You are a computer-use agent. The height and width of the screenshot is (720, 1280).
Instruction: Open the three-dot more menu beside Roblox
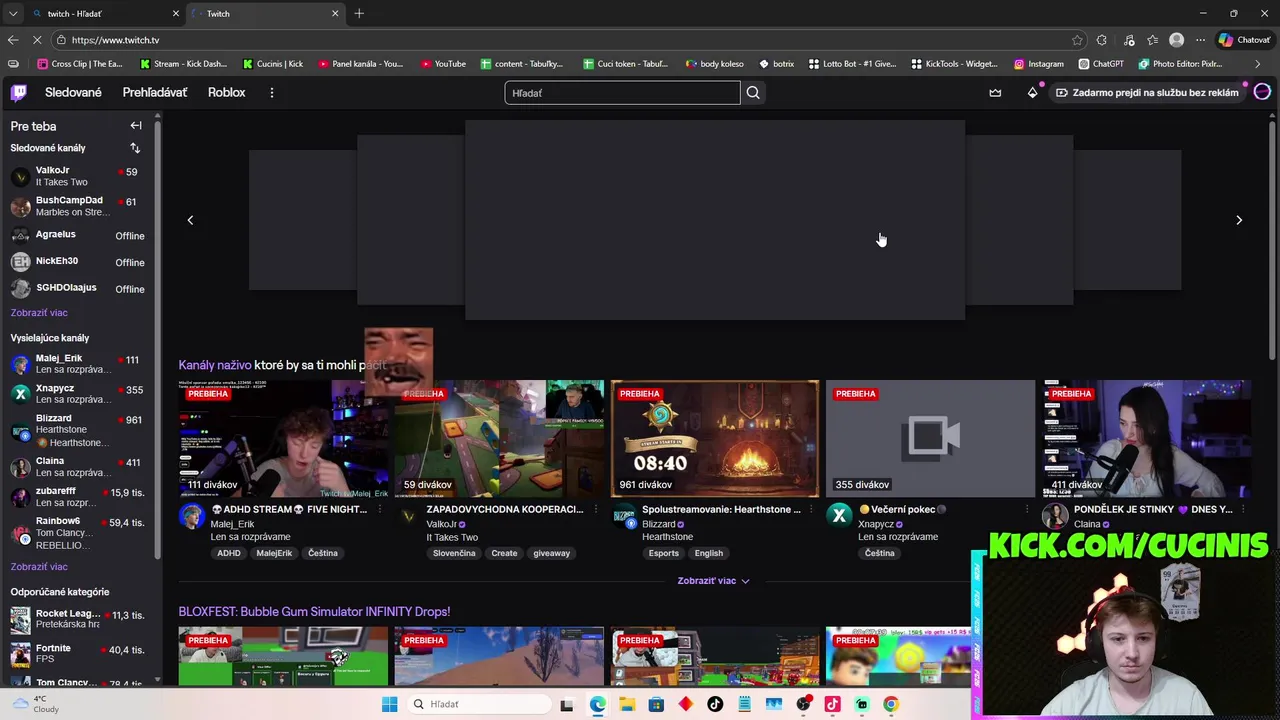coord(271,93)
